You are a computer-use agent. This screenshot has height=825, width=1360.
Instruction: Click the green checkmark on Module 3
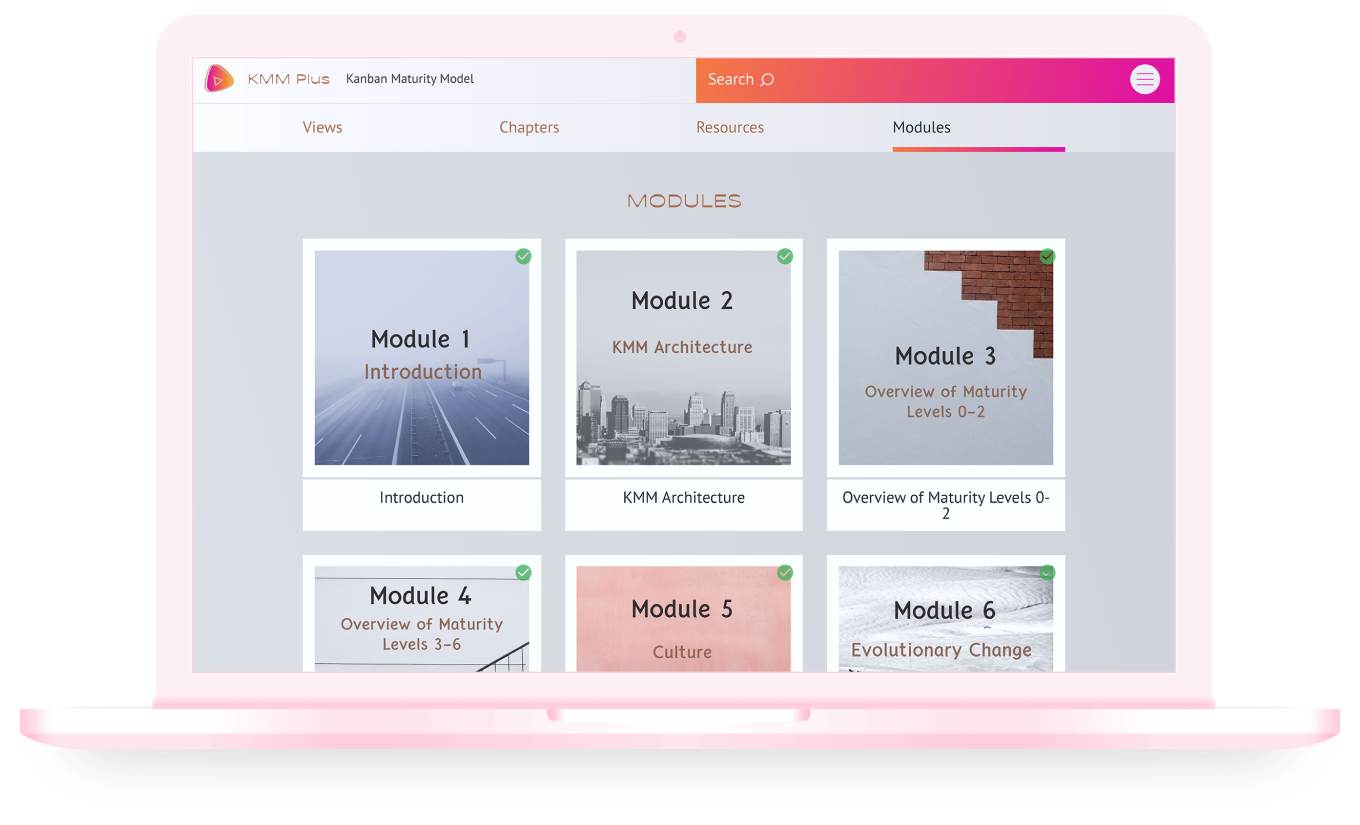pyautogui.click(x=1047, y=256)
